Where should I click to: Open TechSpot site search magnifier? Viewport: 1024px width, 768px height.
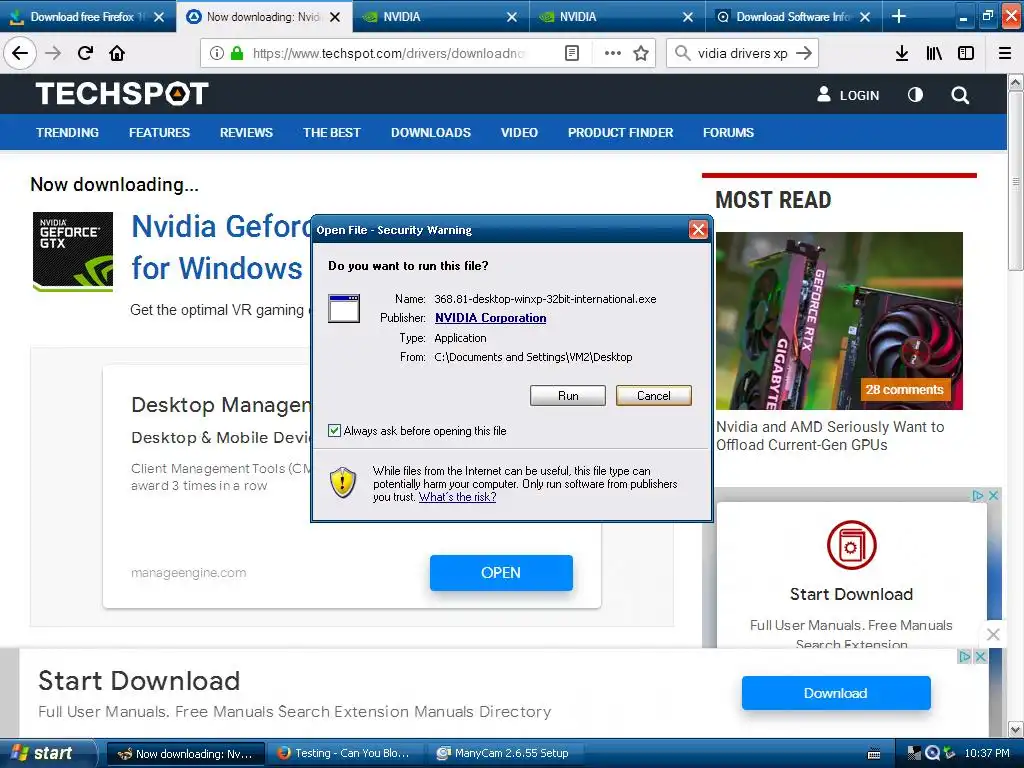(960, 95)
